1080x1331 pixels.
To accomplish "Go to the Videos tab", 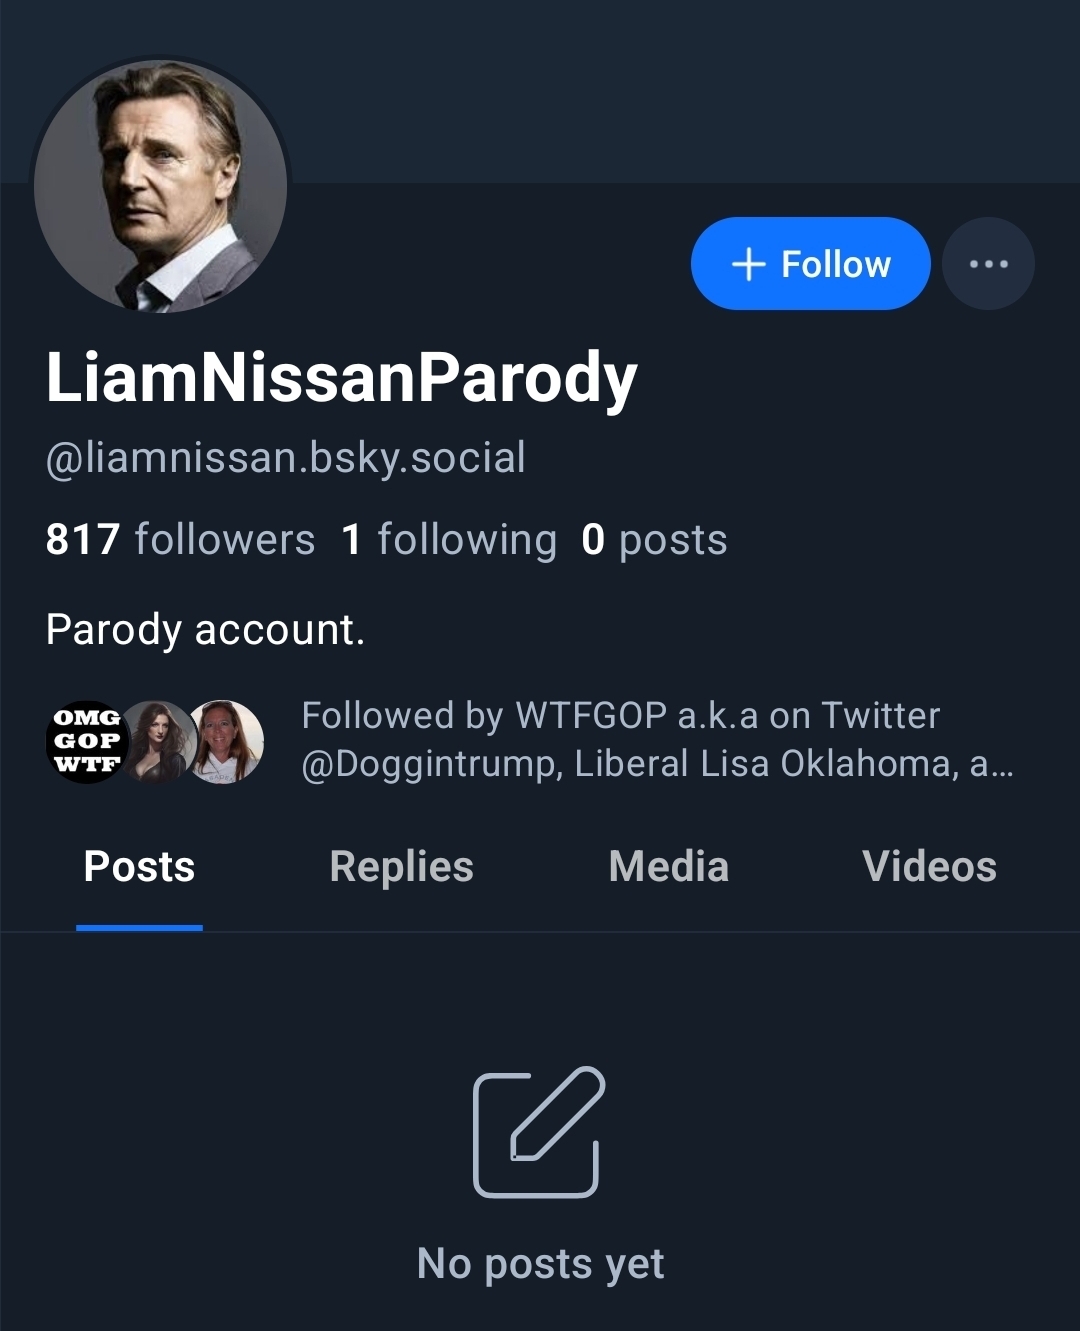I will click(x=929, y=867).
